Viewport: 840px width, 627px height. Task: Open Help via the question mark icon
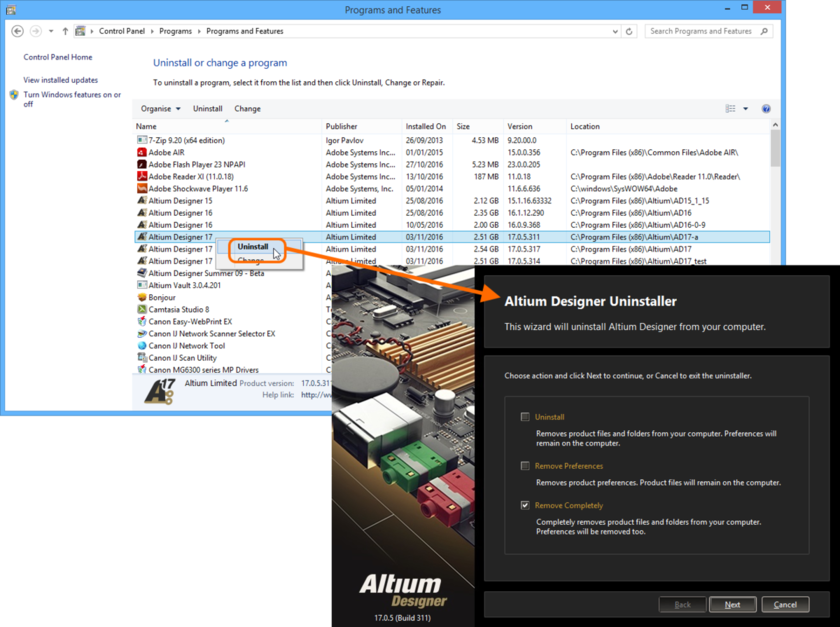(765, 108)
